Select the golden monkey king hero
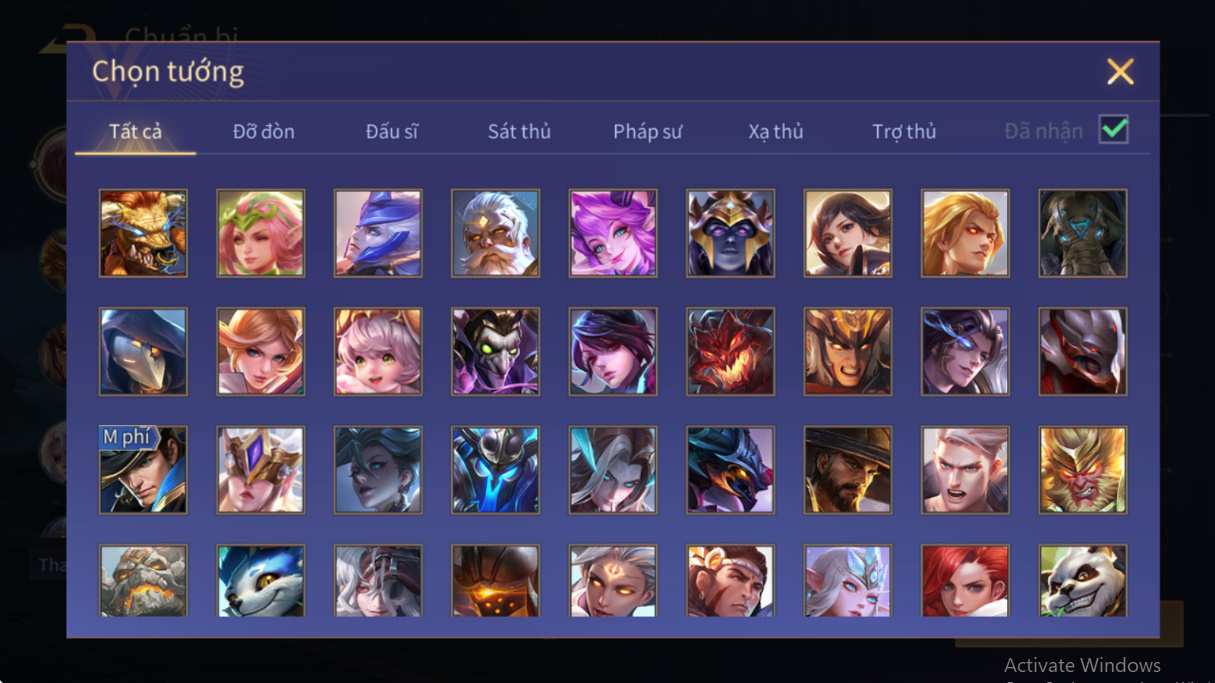 (1083, 470)
